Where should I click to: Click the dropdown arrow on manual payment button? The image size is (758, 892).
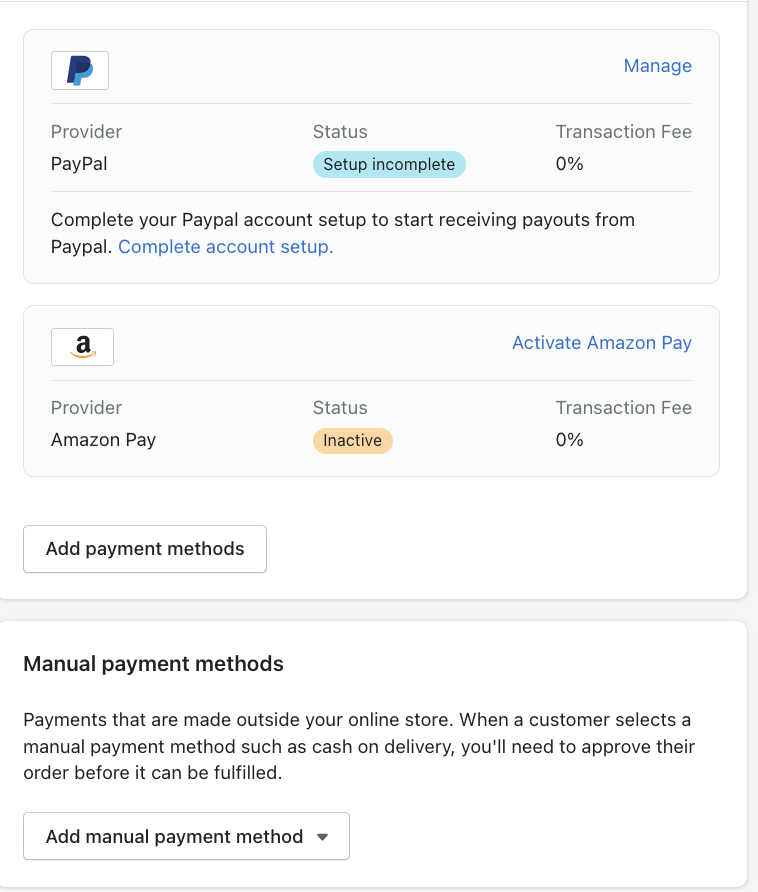323,837
